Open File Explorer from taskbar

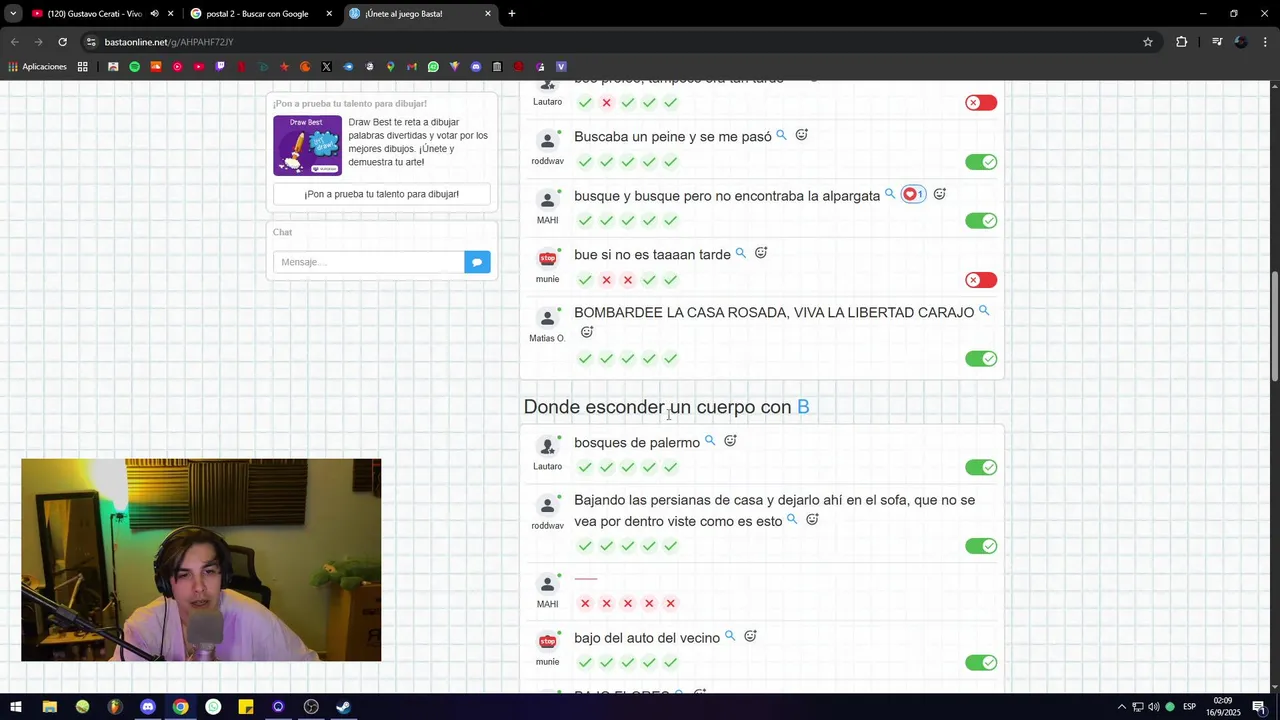(x=49, y=707)
